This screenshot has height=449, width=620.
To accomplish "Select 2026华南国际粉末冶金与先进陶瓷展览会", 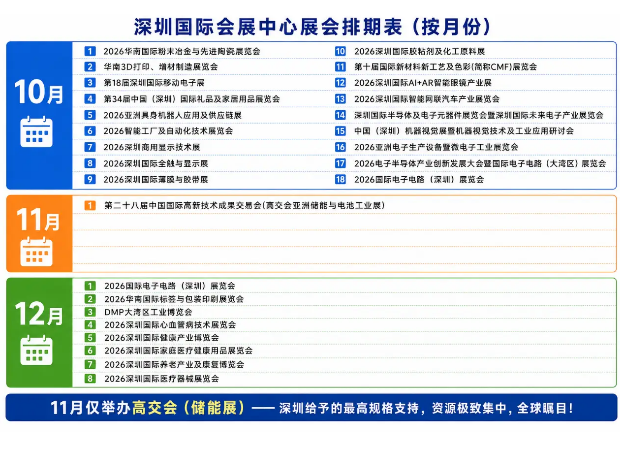I will pyautogui.click(x=182, y=51).
